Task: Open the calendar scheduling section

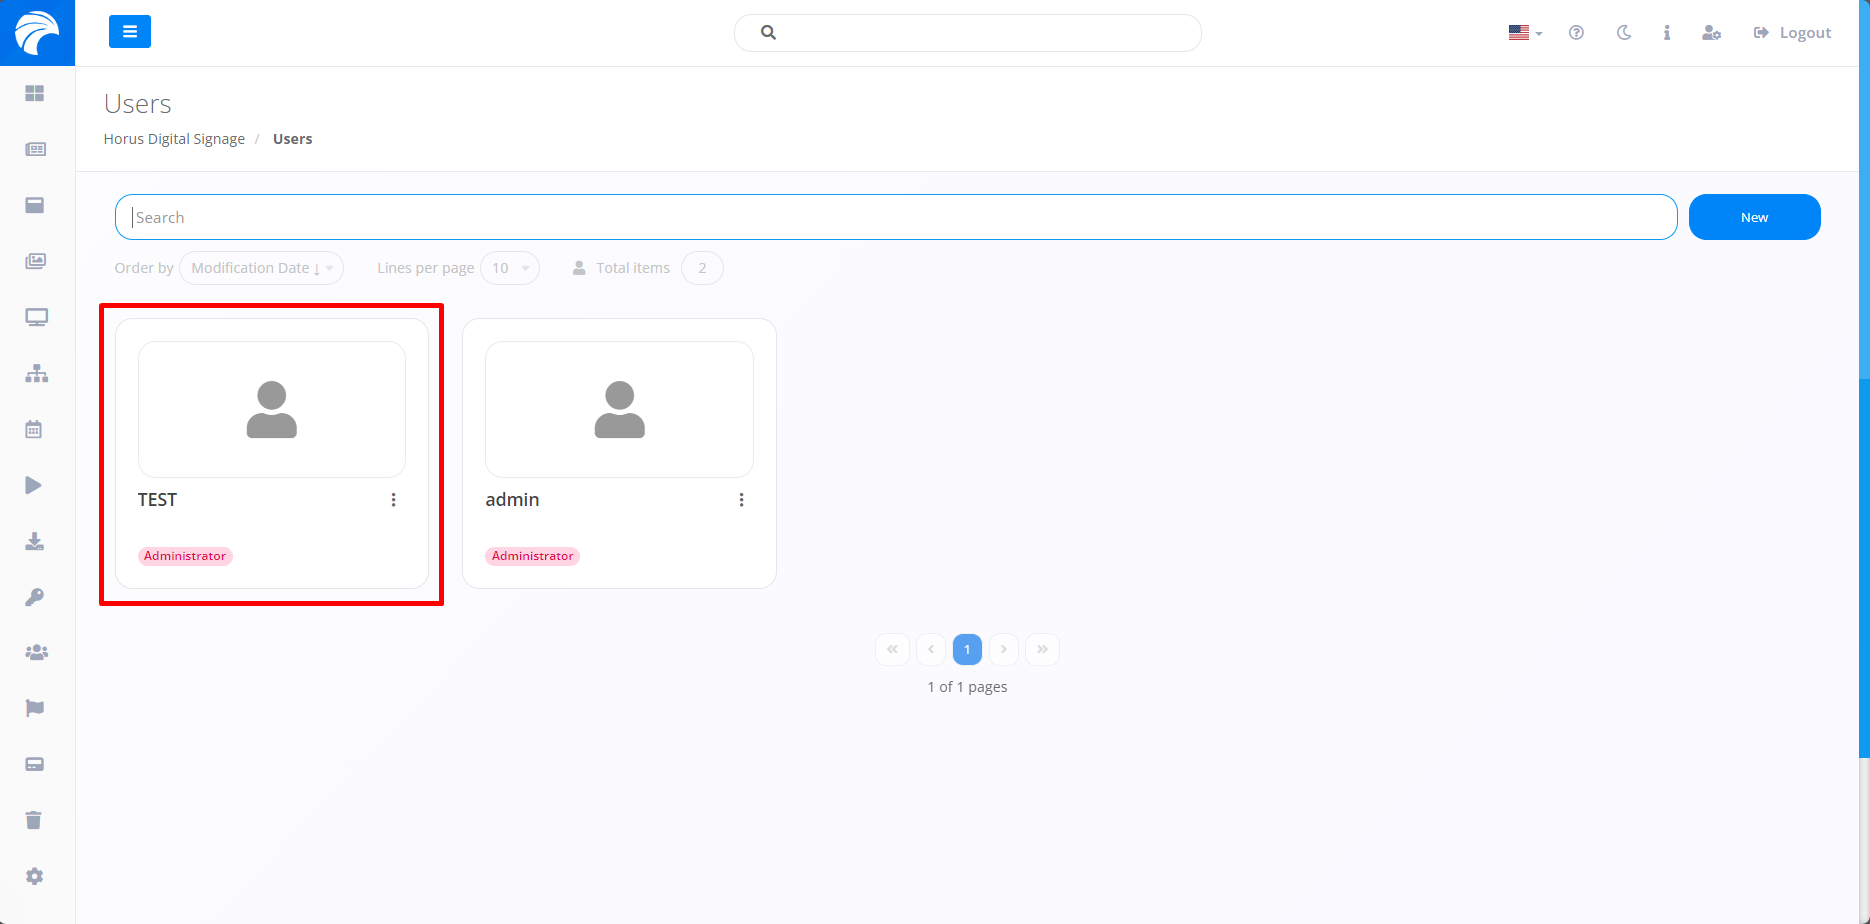Action: [36, 429]
